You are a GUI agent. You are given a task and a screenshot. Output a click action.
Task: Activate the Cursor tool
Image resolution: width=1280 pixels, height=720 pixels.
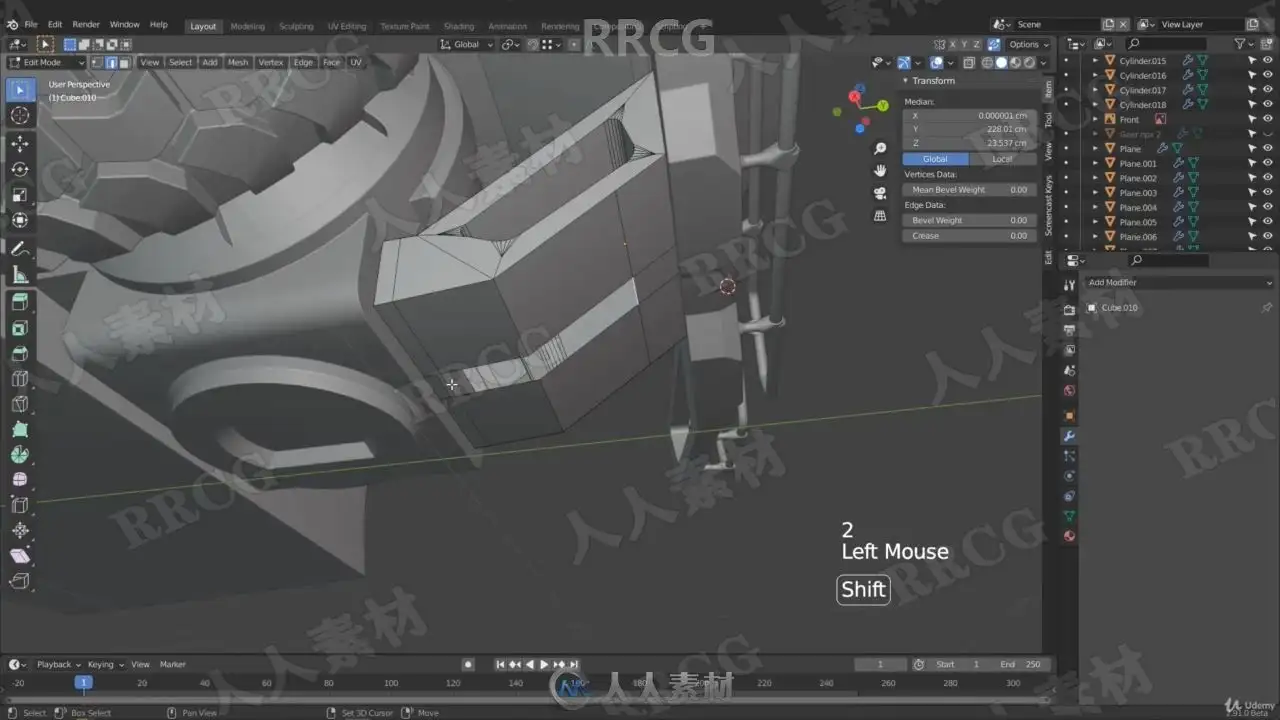click(x=19, y=116)
